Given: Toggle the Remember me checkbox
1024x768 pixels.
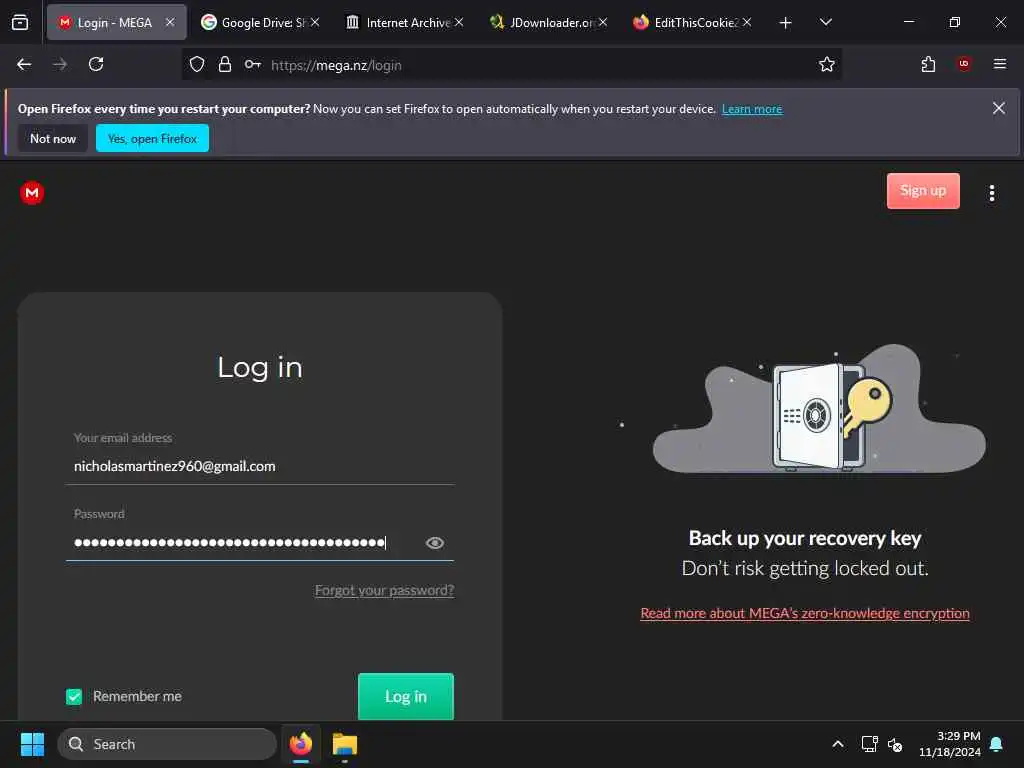Looking at the screenshot, I should click(x=74, y=696).
